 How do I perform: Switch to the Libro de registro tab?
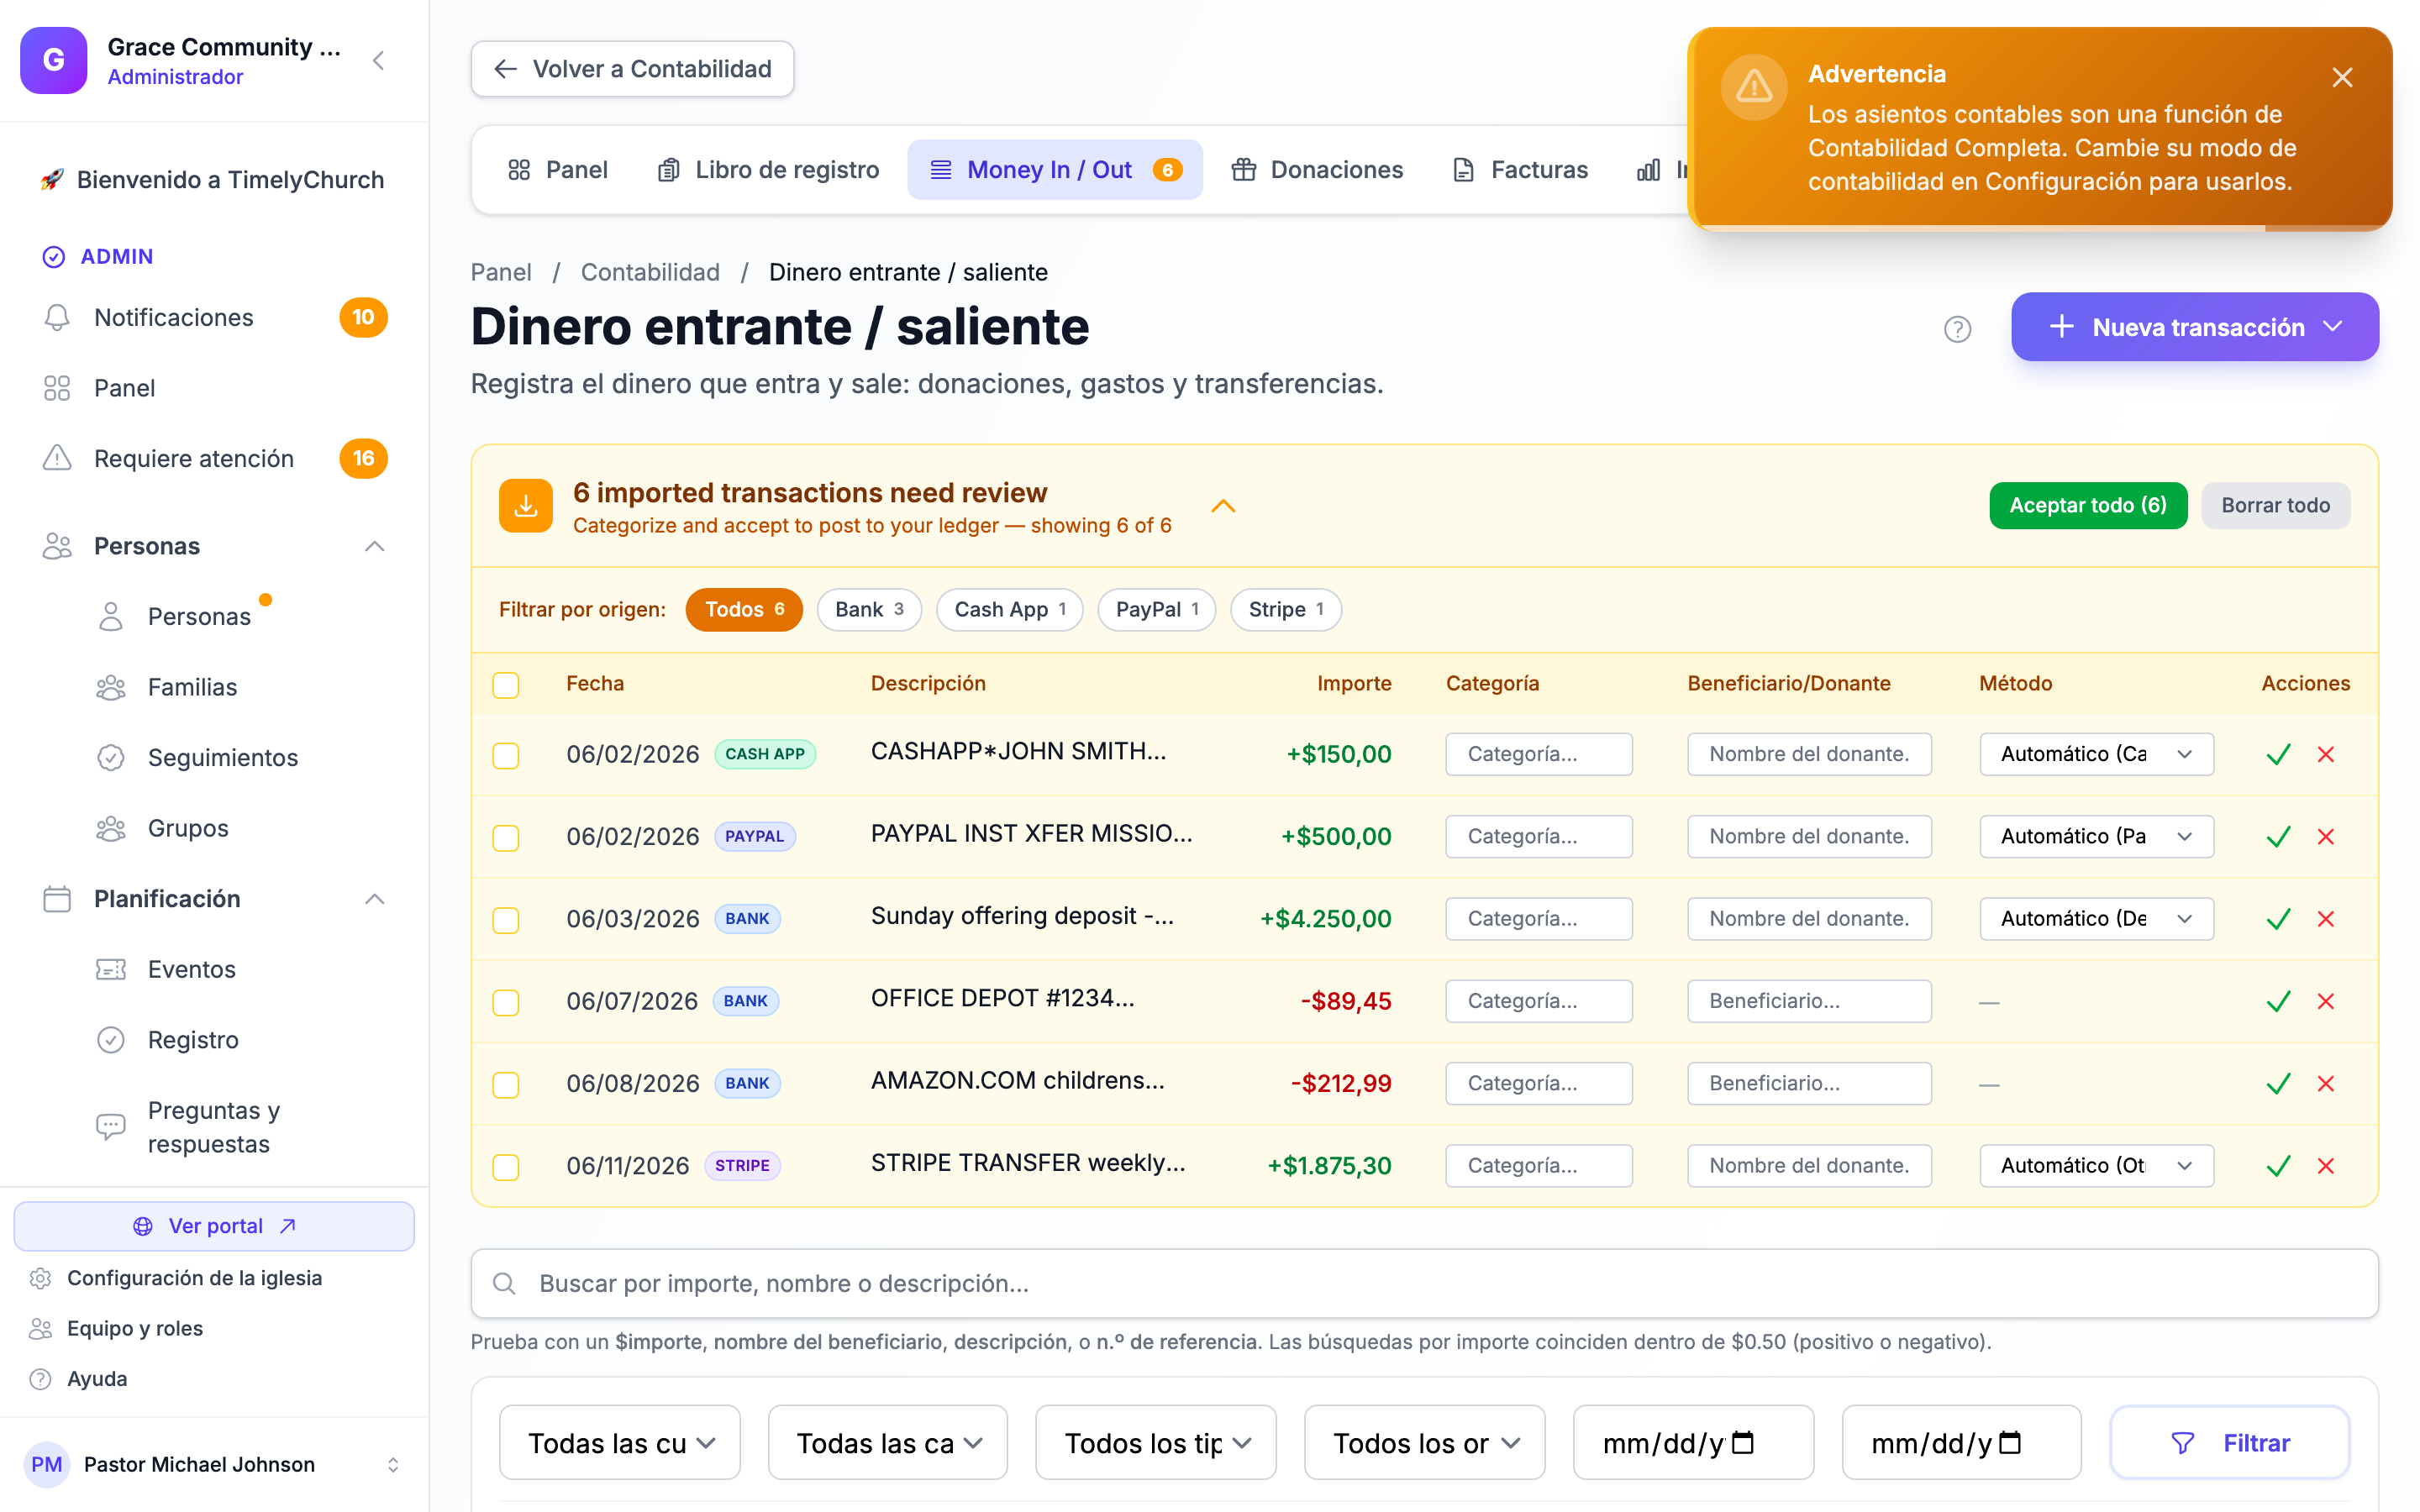pos(768,170)
